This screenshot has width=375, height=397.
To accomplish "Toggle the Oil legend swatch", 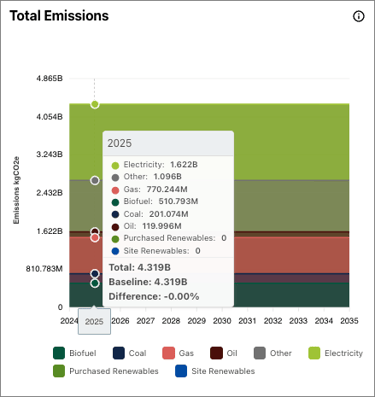I will click(216, 353).
